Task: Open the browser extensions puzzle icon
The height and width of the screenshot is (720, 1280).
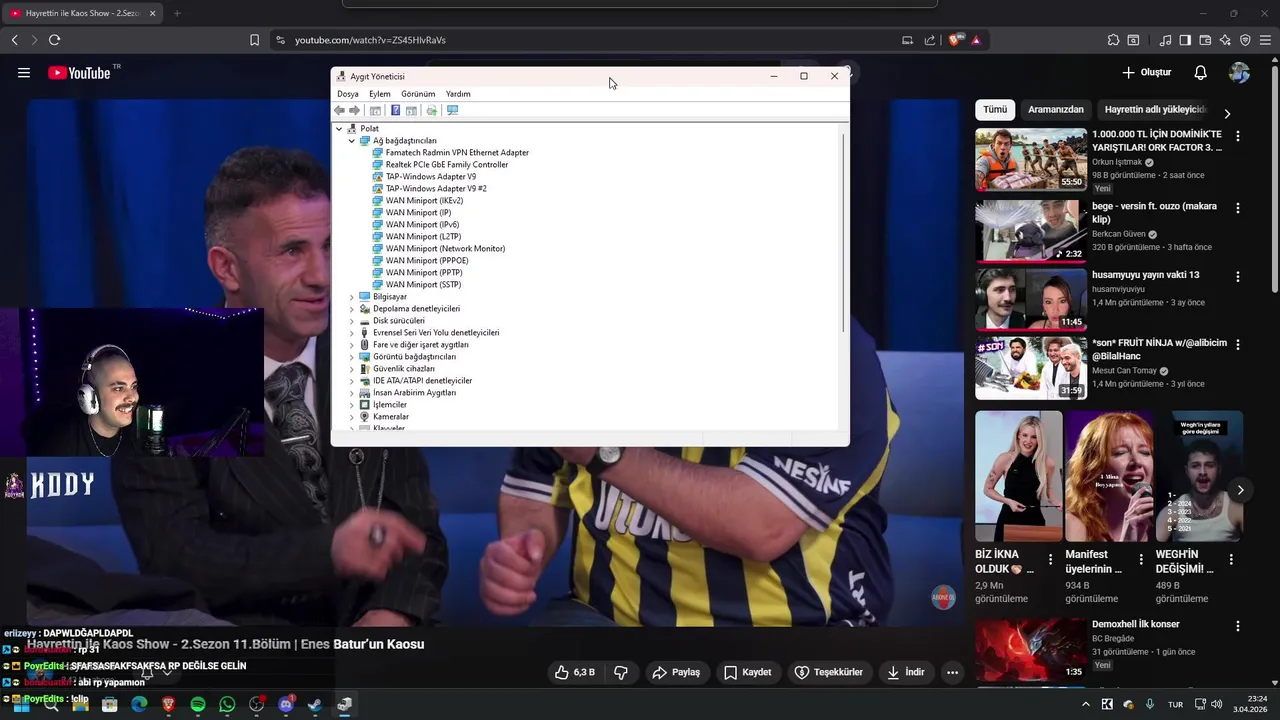Action: pyautogui.click(x=1113, y=40)
